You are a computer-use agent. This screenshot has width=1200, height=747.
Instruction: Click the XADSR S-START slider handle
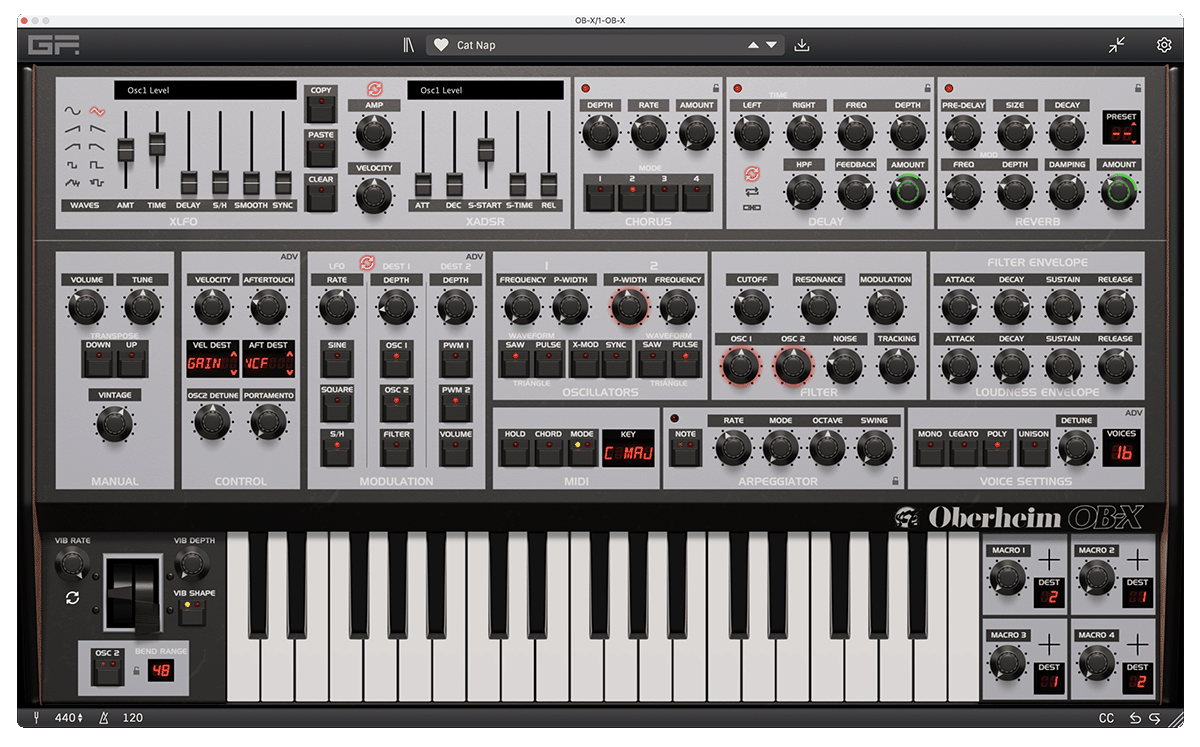coord(486,149)
